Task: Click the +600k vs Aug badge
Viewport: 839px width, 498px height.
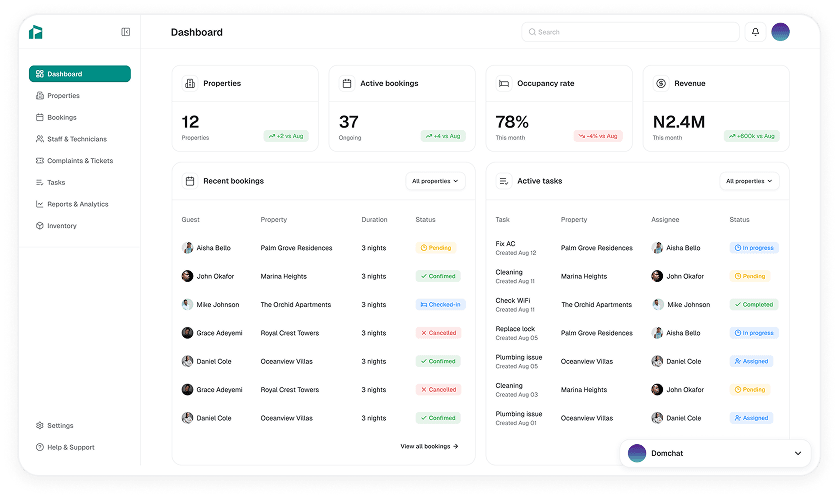Action: 752,136
